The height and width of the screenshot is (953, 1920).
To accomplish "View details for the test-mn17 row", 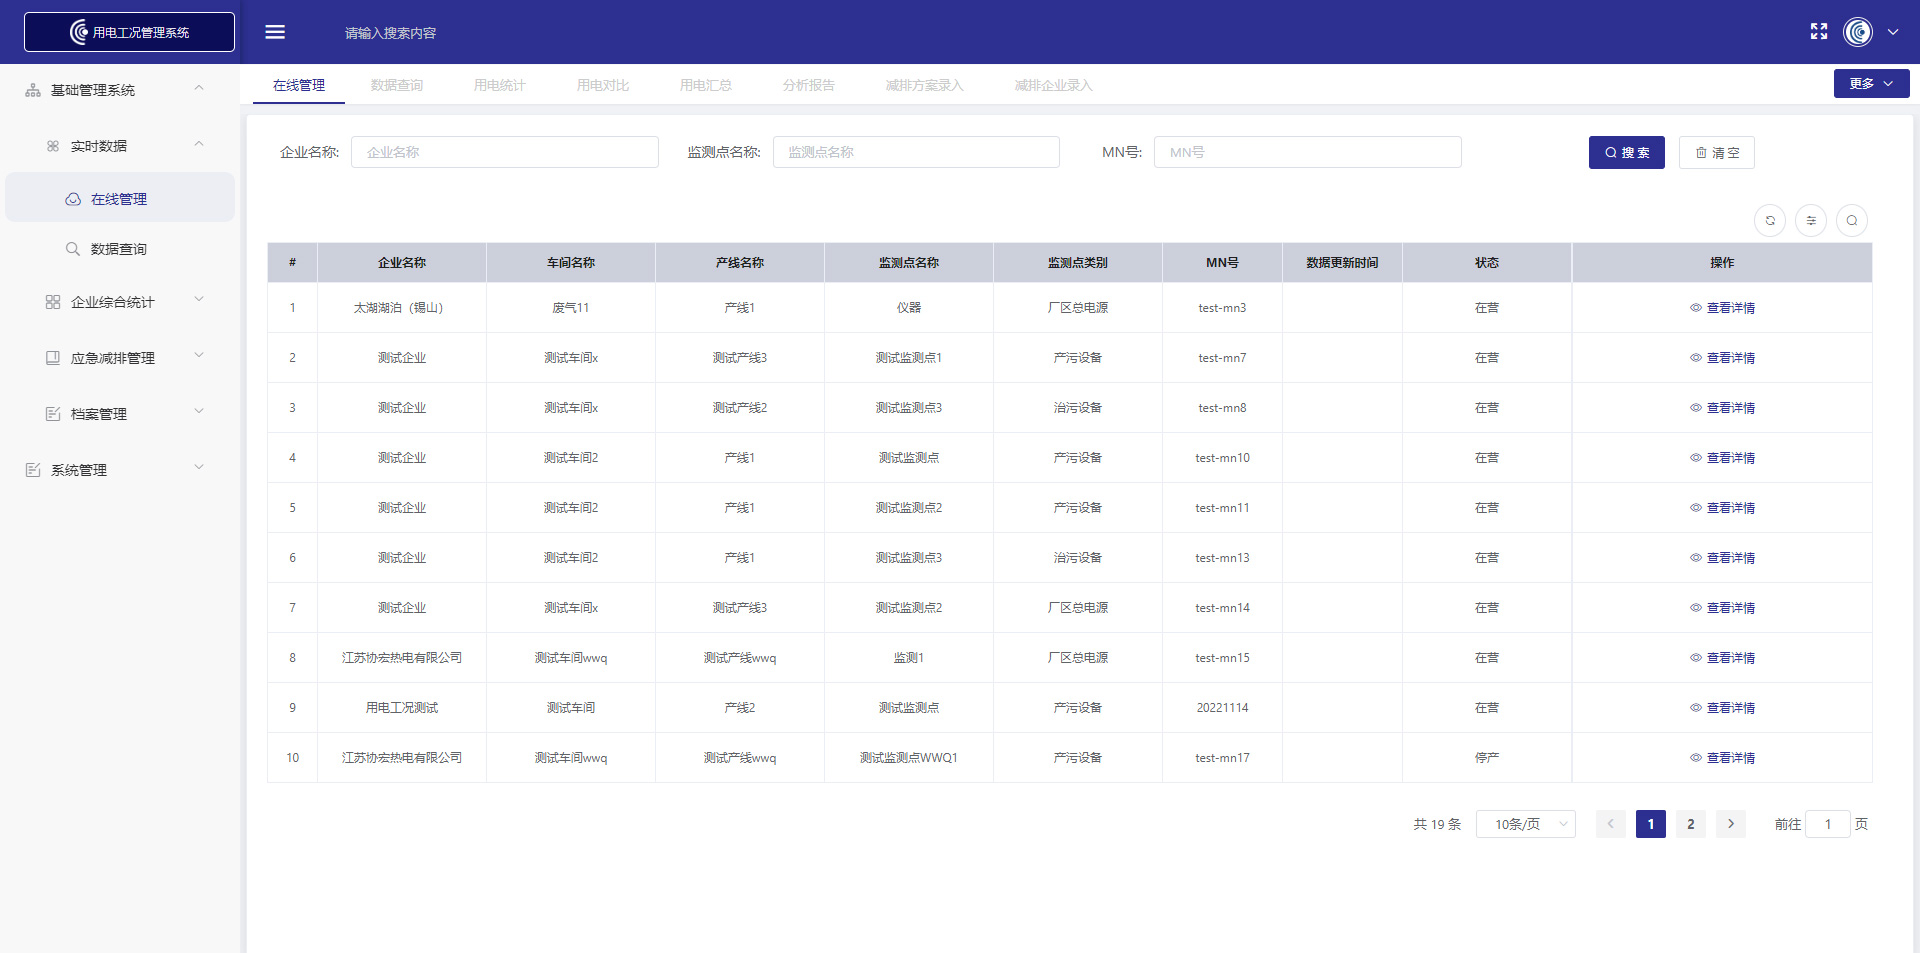I will 1722,758.
